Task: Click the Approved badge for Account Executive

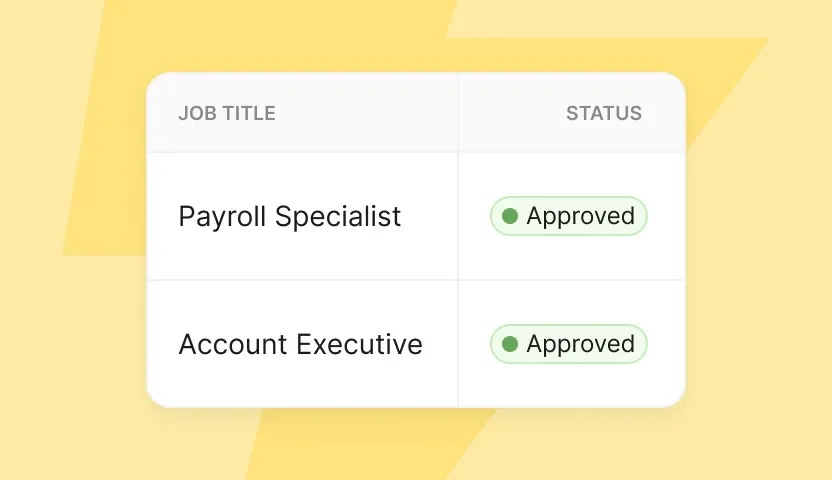Action: pos(569,344)
